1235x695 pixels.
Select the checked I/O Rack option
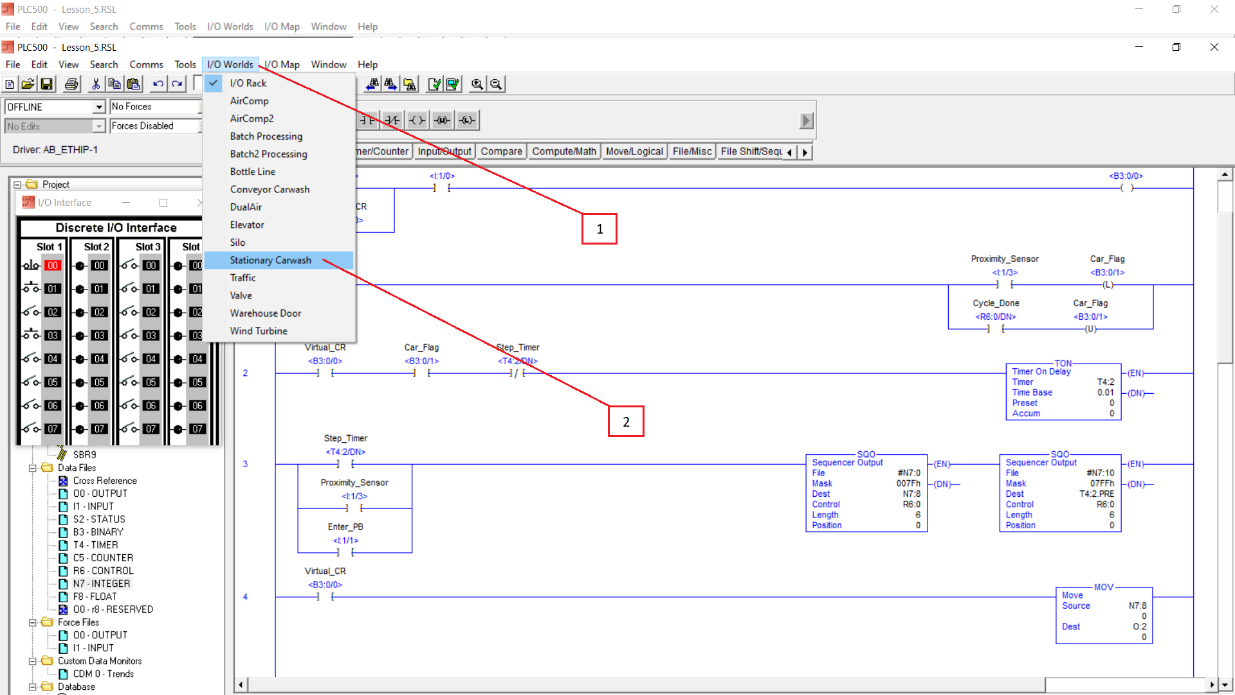tap(248, 83)
